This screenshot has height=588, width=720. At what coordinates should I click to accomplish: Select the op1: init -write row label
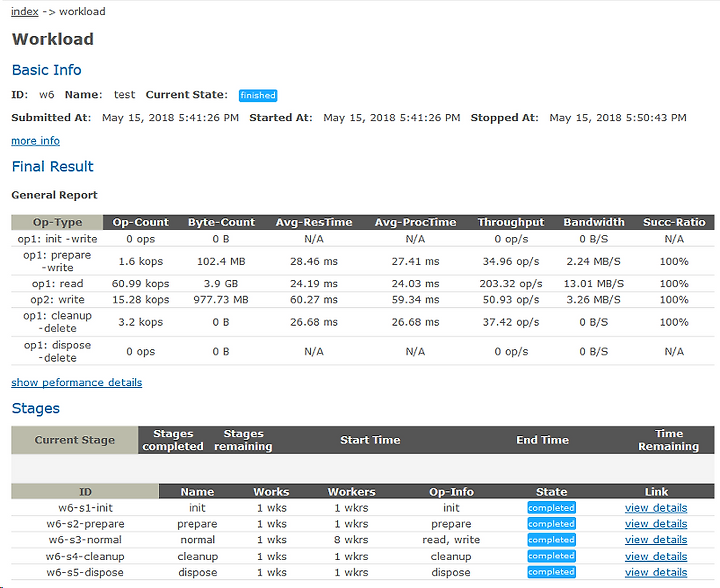click(x=57, y=239)
